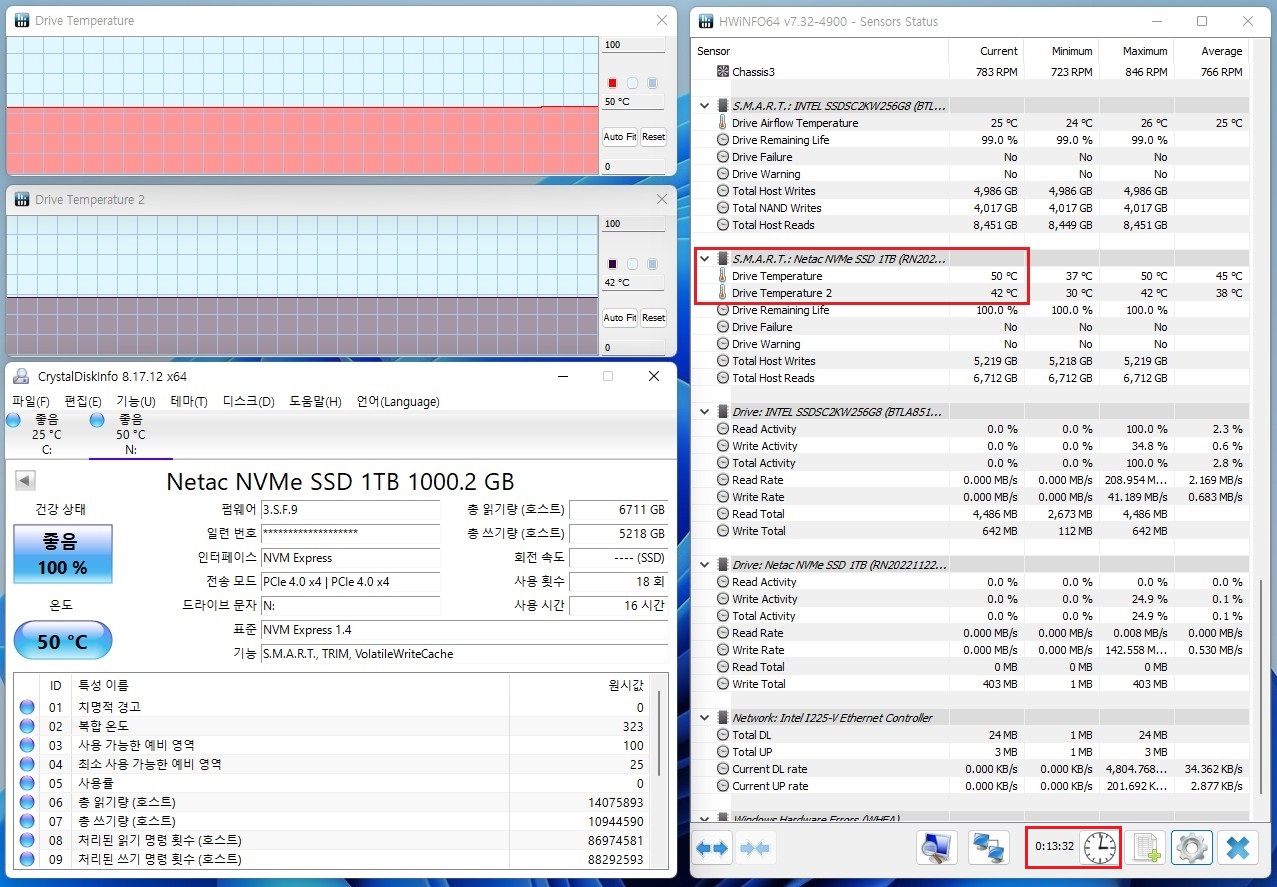1277x887 pixels.
Task: Click the collapse columns arrows icon in HWiNFO
Action: coord(755,848)
